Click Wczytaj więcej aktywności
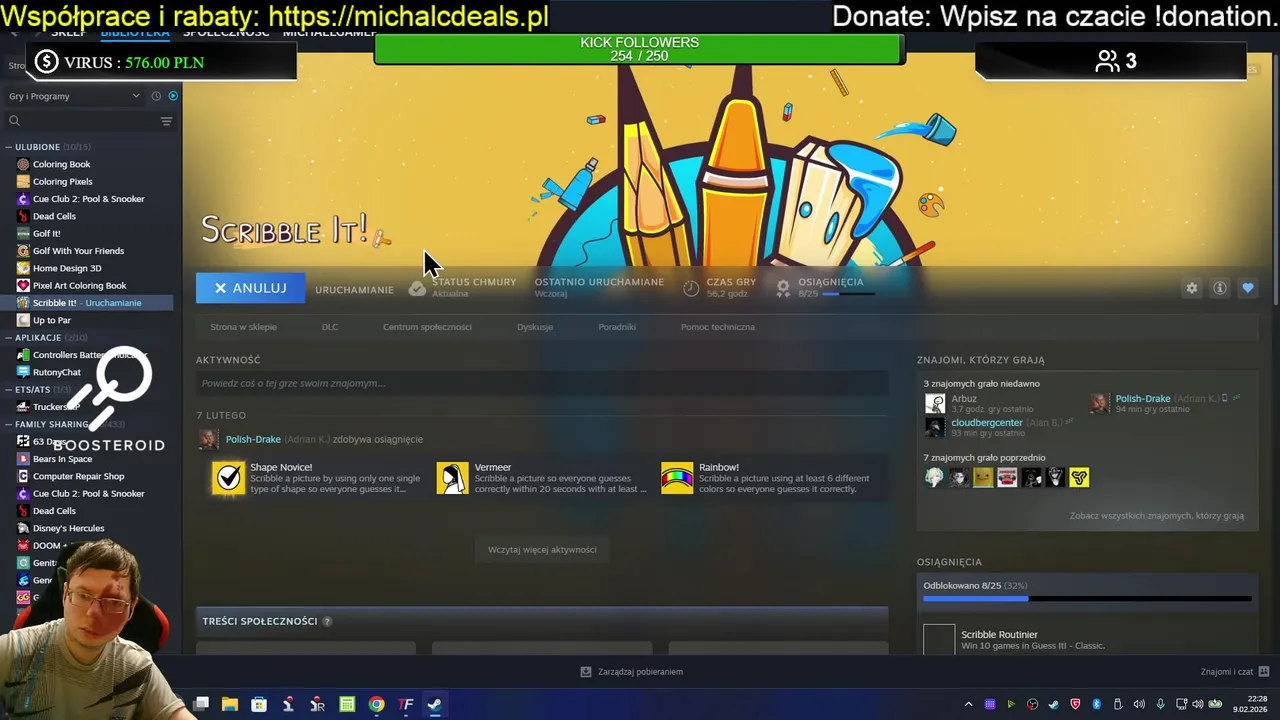1280x720 pixels. pyautogui.click(x=542, y=549)
